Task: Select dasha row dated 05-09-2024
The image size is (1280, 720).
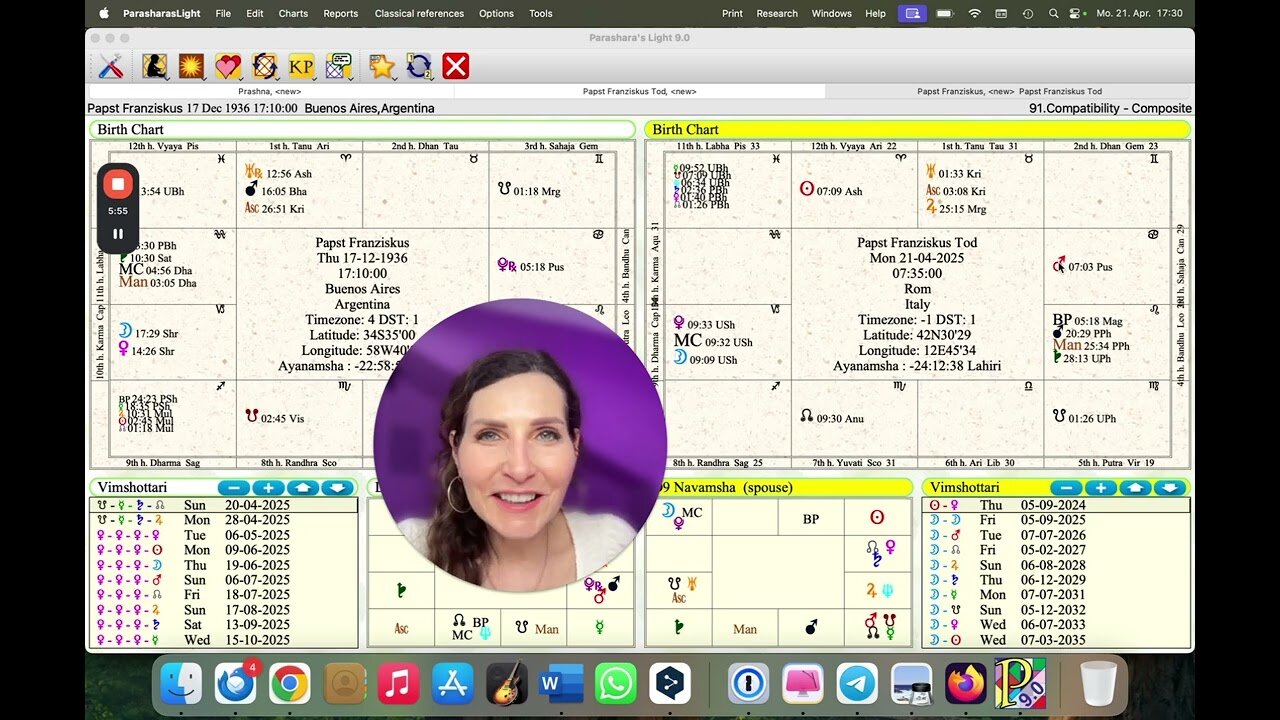Action: [1056, 506]
